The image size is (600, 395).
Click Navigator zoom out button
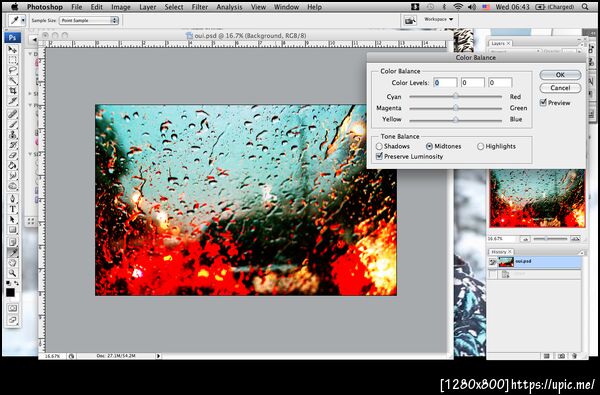(x=525, y=239)
